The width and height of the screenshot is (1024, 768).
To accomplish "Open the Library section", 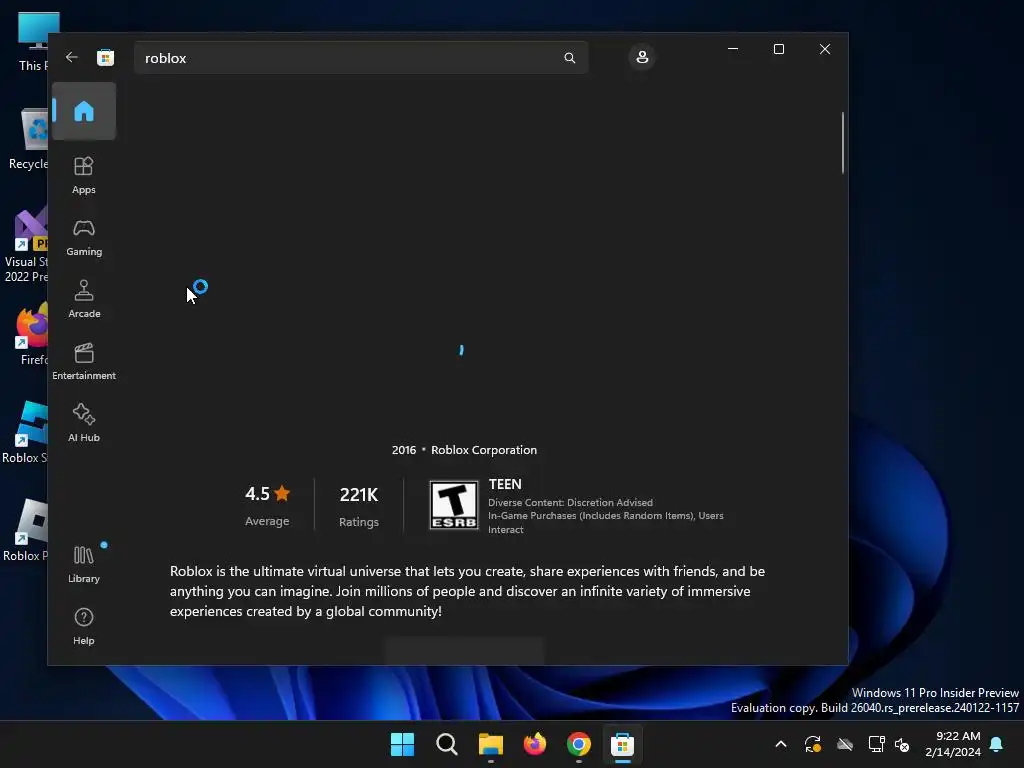I will [84, 565].
